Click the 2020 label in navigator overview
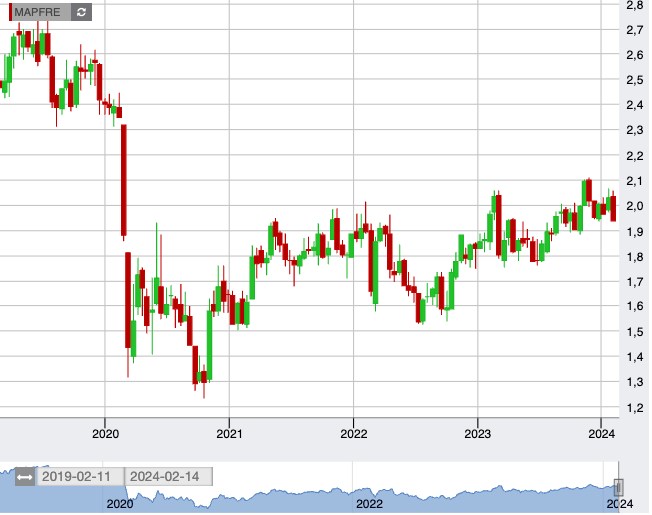 120,505
